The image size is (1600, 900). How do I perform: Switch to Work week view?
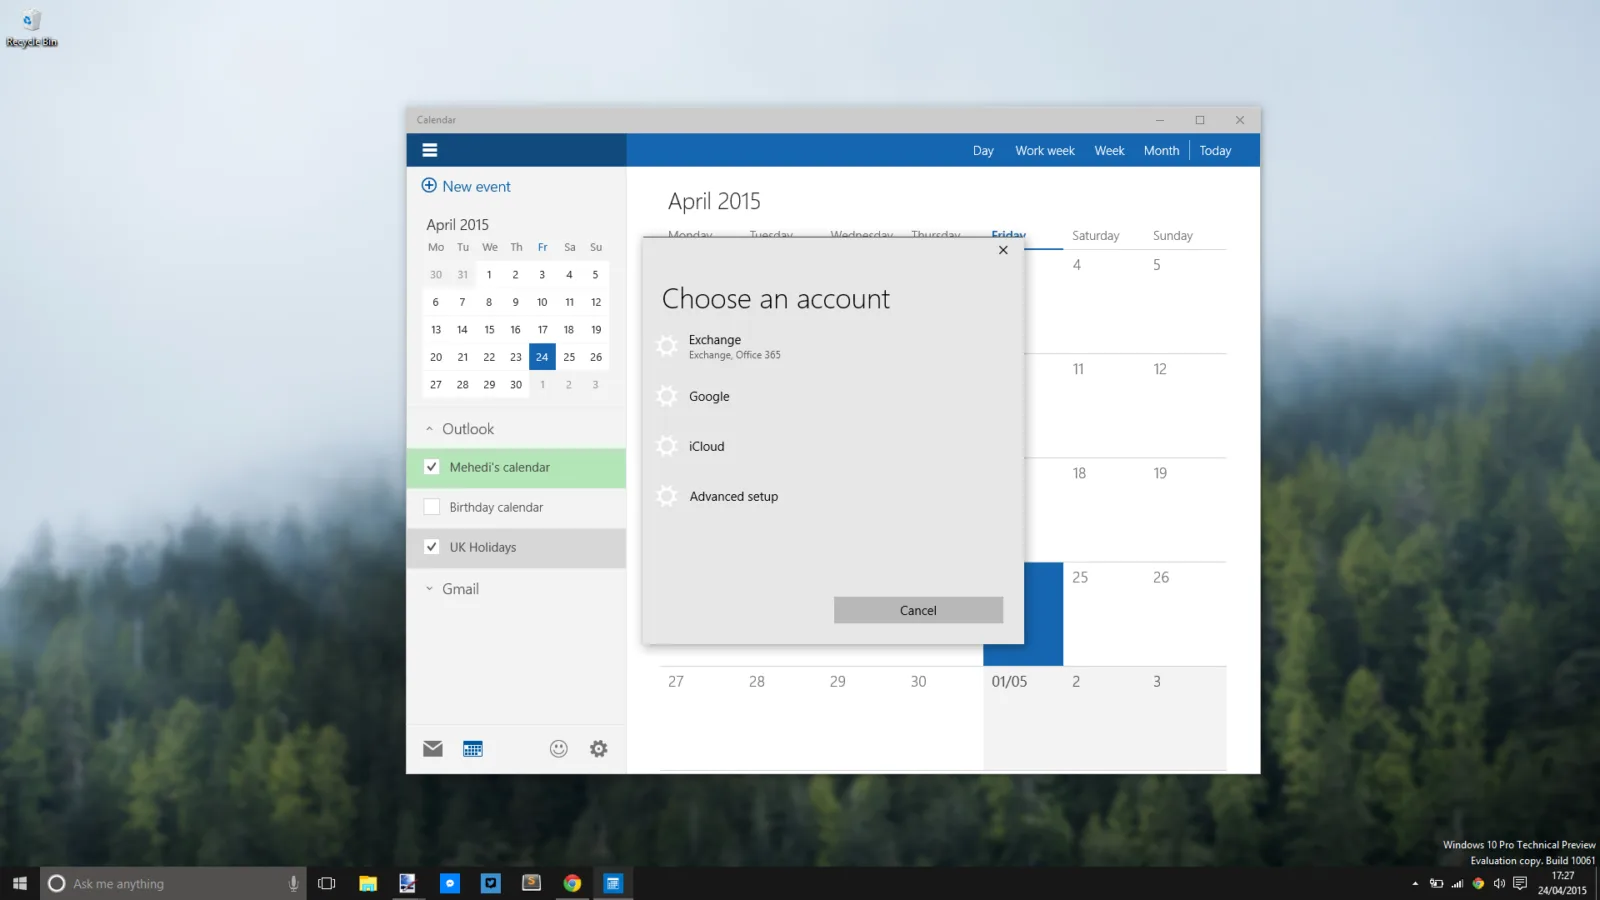point(1045,151)
